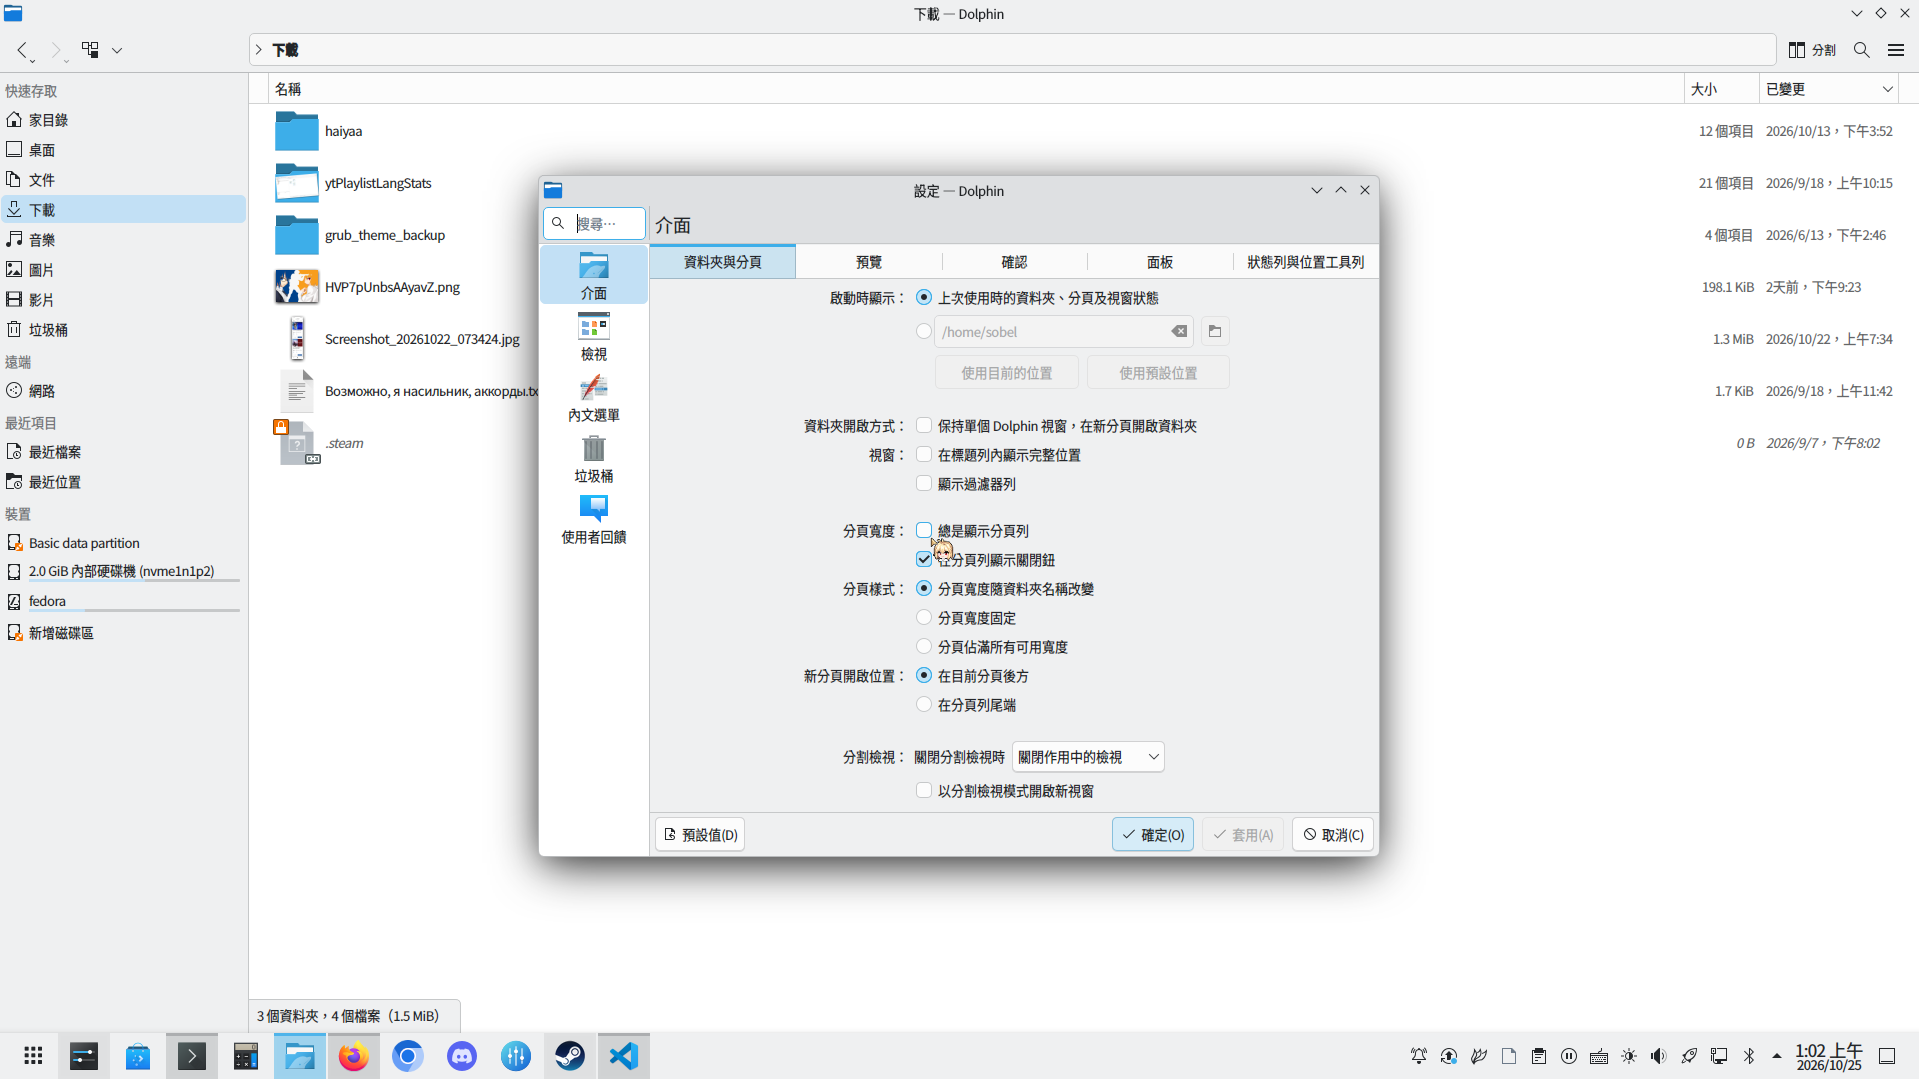Screen dimensions: 1919x1079
Task: Uncheck 在分頁列顯示關閉鈕 checkbox
Action: [924, 560]
